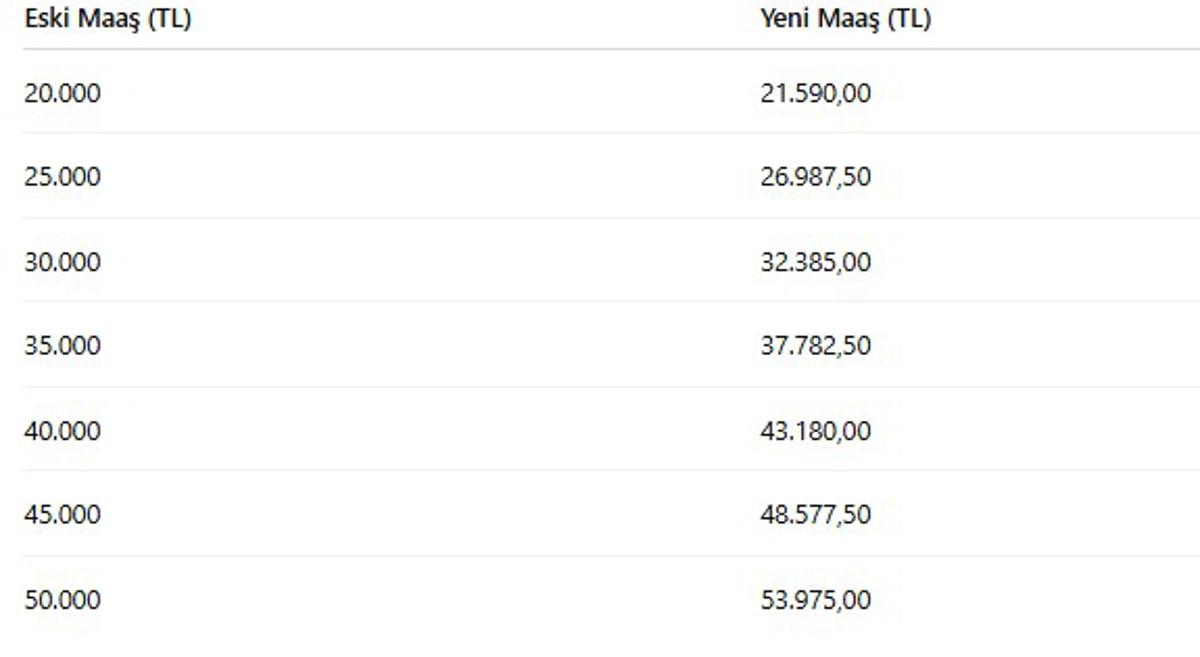Viewport: 1200px width, 657px height.
Task: Select the 30.000 old salary cell
Action: [x=62, y=262]
